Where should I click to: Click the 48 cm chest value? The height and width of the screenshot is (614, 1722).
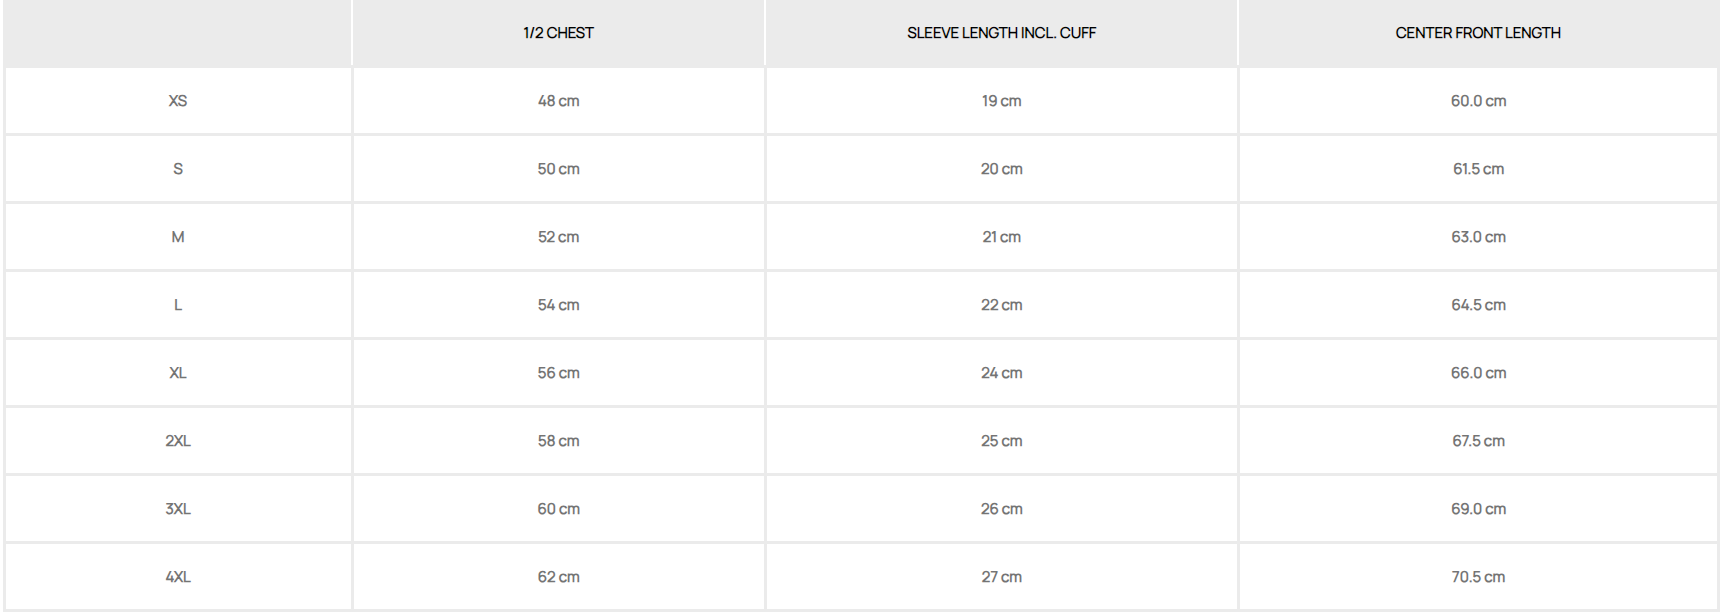558,101
